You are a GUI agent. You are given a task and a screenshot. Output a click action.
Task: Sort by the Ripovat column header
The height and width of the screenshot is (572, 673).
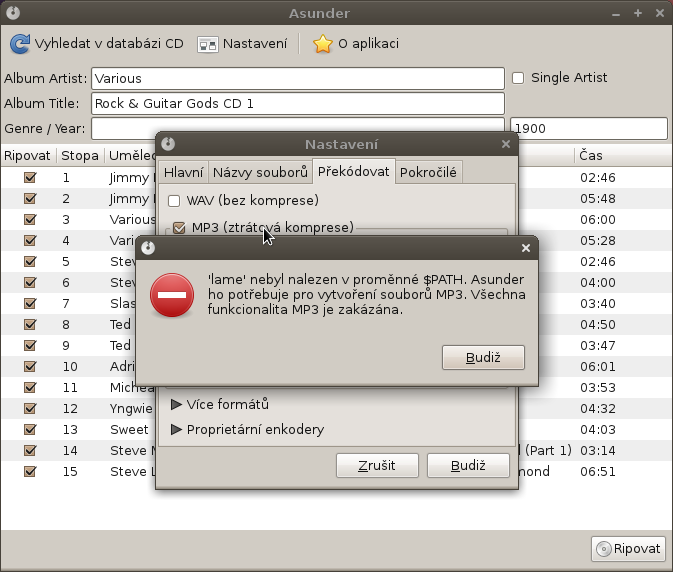click(x=28, y=155)
